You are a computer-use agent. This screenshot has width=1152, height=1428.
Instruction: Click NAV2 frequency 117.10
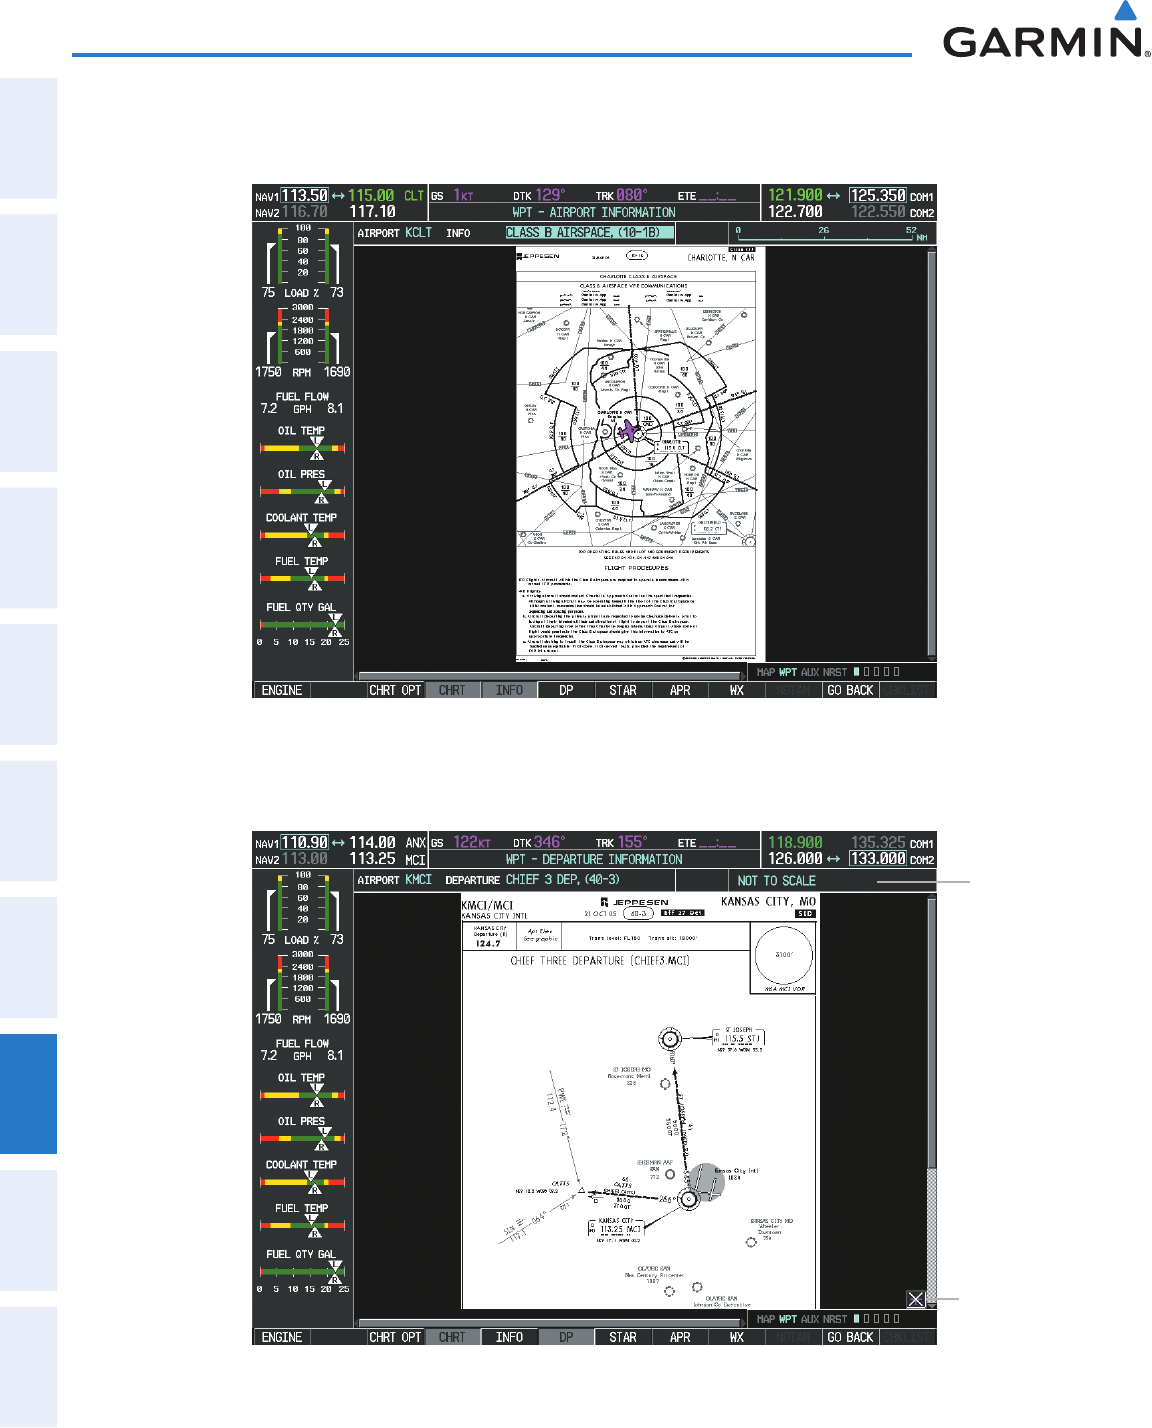click(372, 212)
